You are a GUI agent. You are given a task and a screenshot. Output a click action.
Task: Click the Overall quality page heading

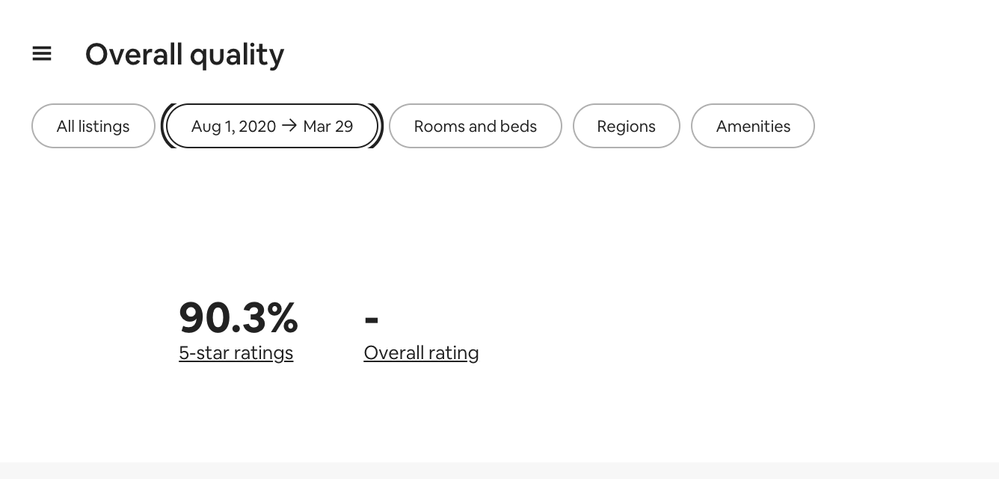click(184, 54)
